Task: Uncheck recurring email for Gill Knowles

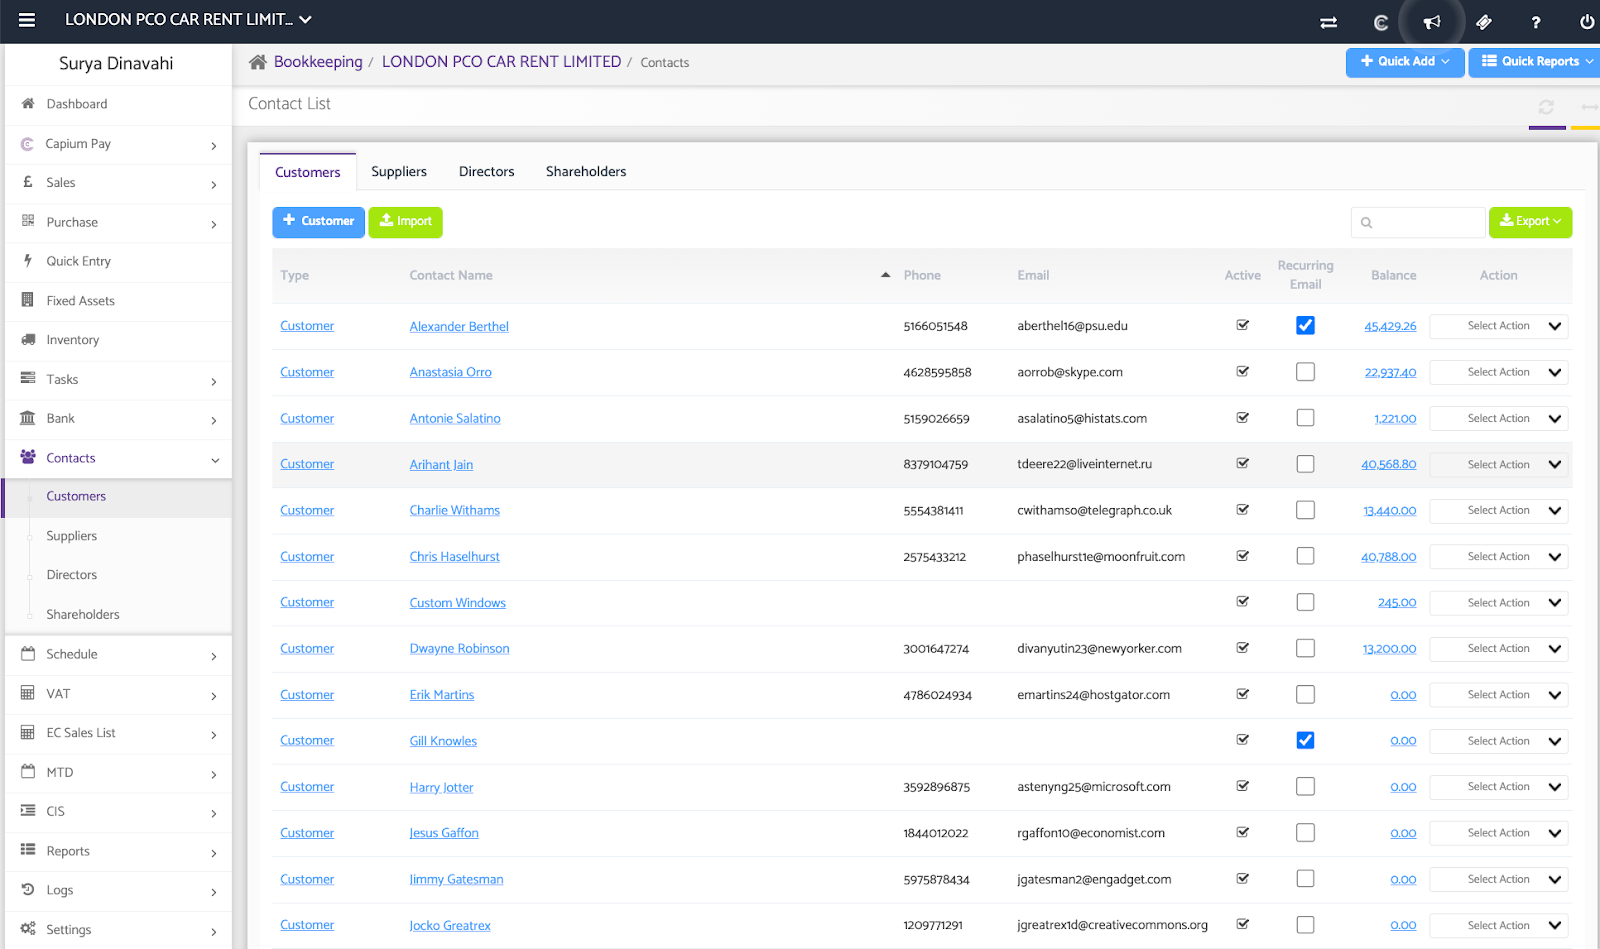Action: click(x=1305, y=740)
